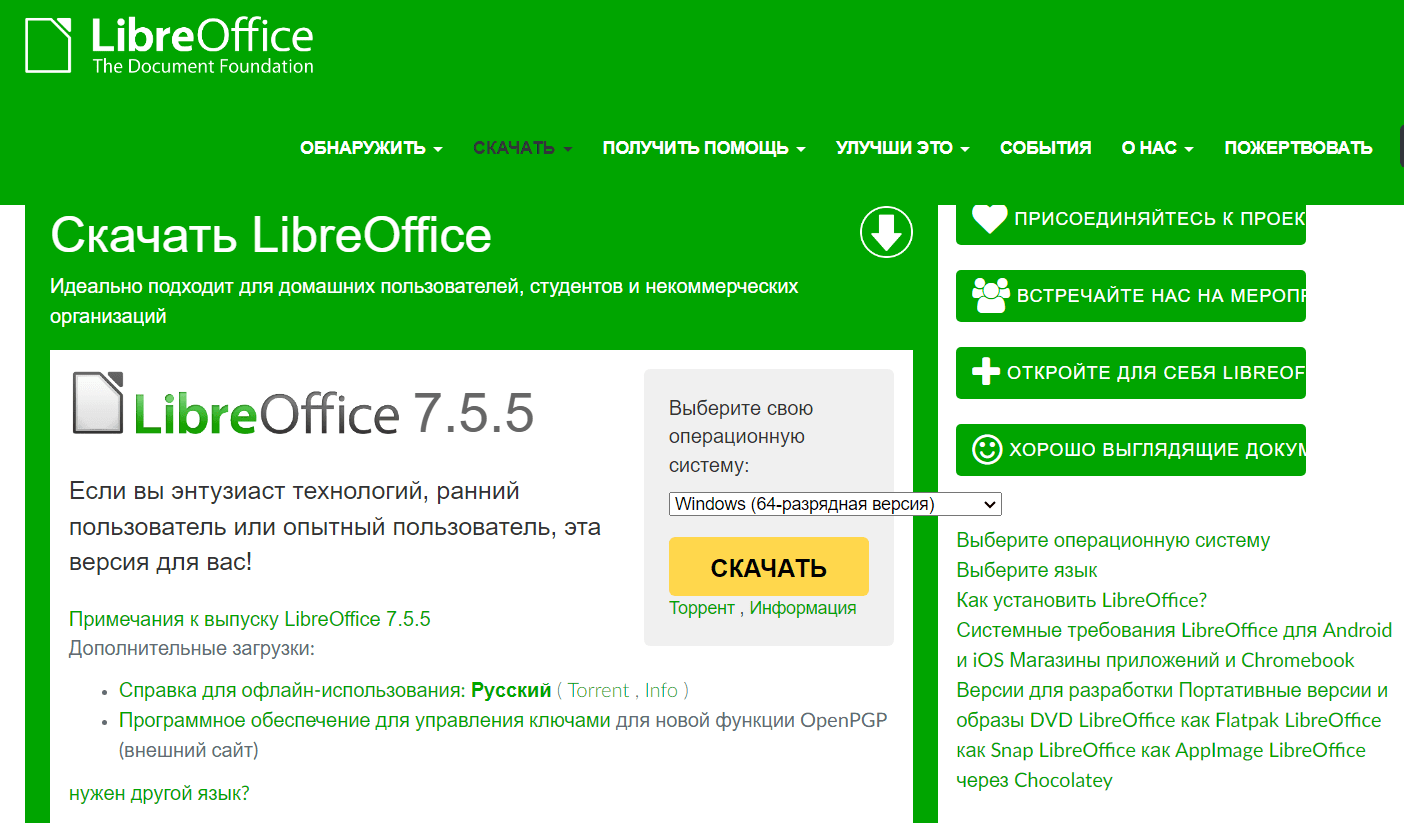This screenshot has width=1404, height=823.
Task: Expand the ОБНАРУЖИТЬ navigation menu
Action: pos(371,148)
